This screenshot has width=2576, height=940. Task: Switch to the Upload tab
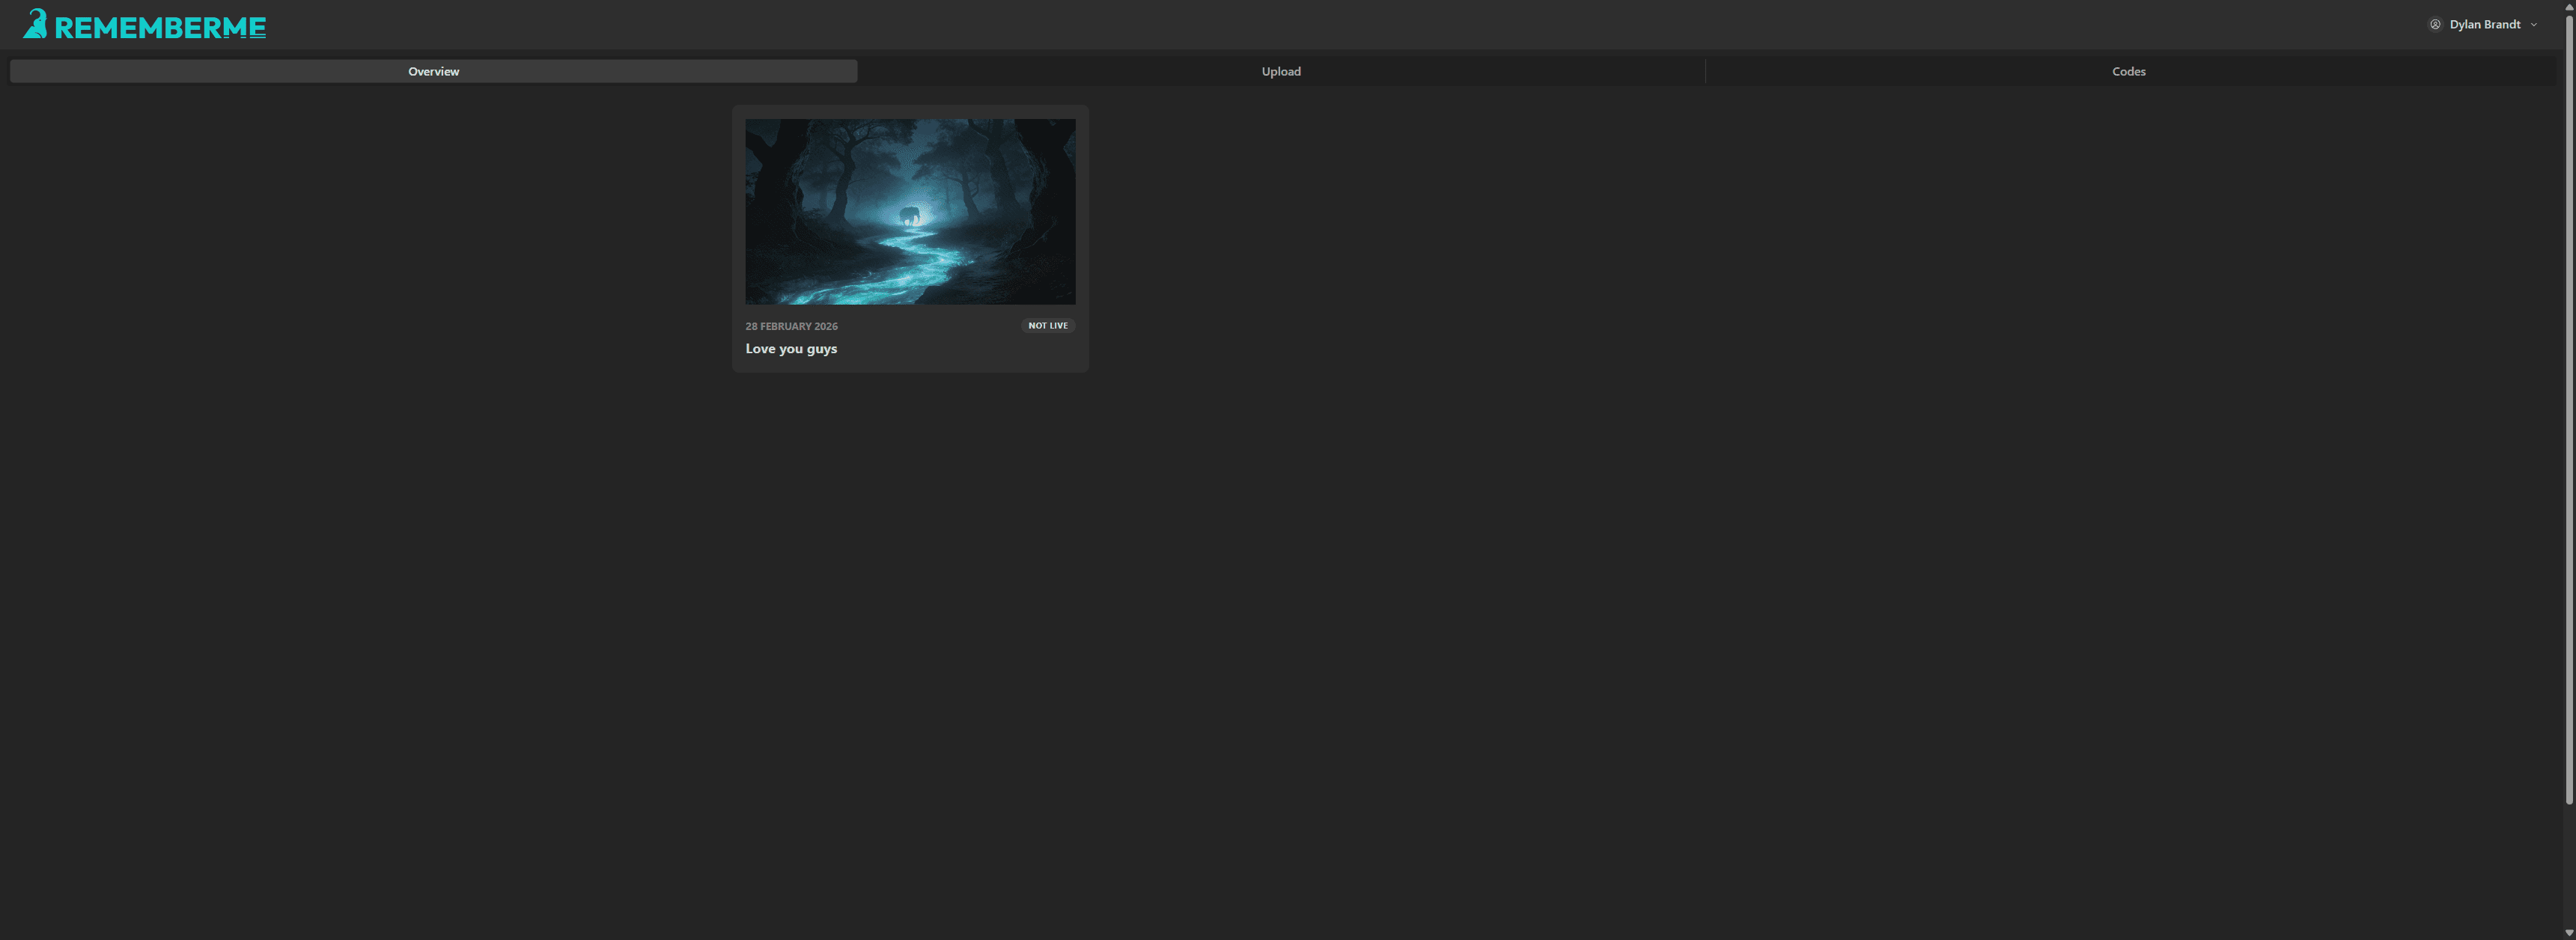pos(1281,71)
